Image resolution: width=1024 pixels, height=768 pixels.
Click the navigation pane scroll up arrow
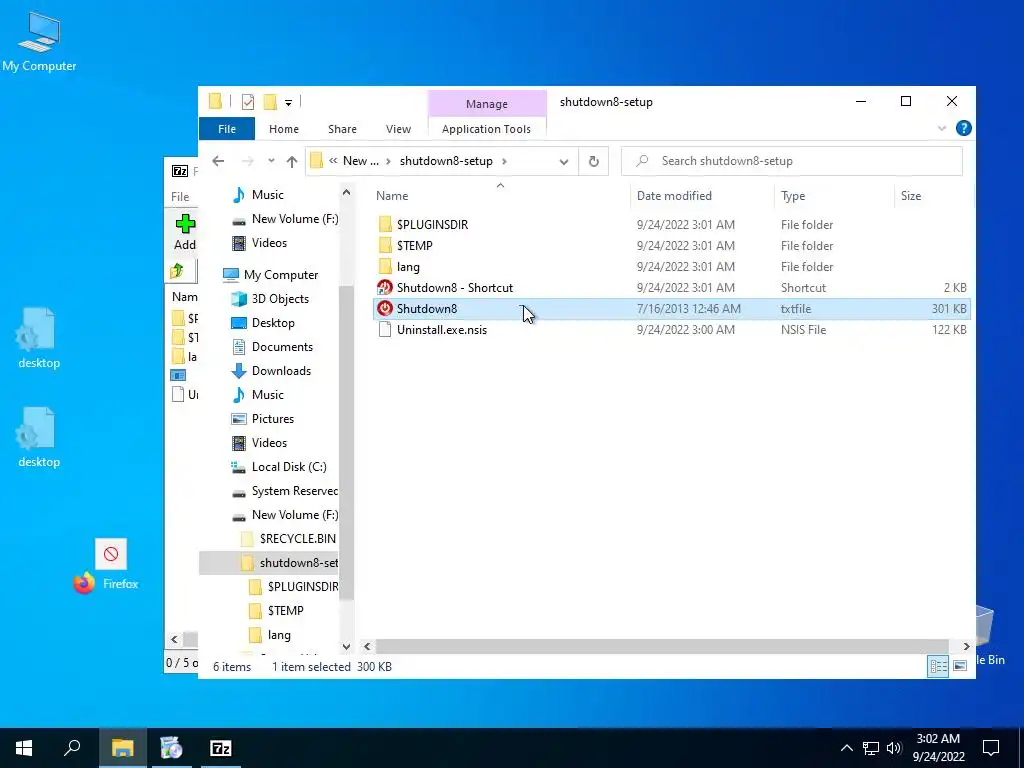346,193
